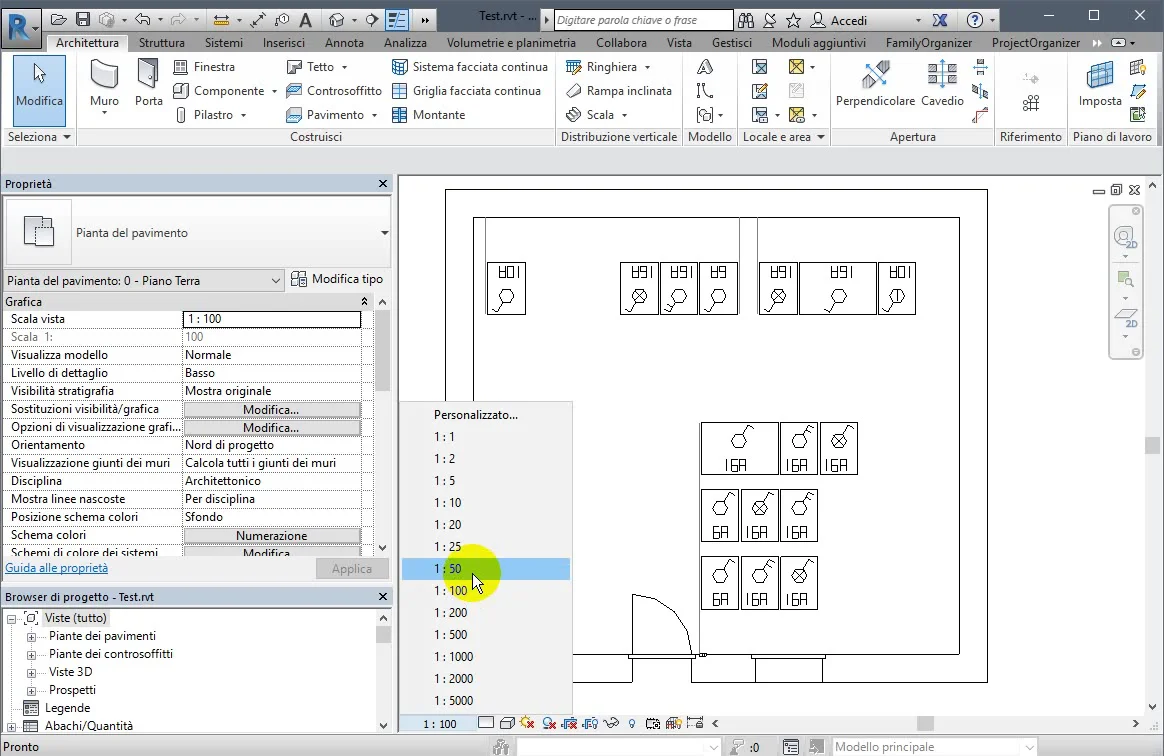
Task: Click the 1 : 100 view scale control
Action: [x=439, y=723]
